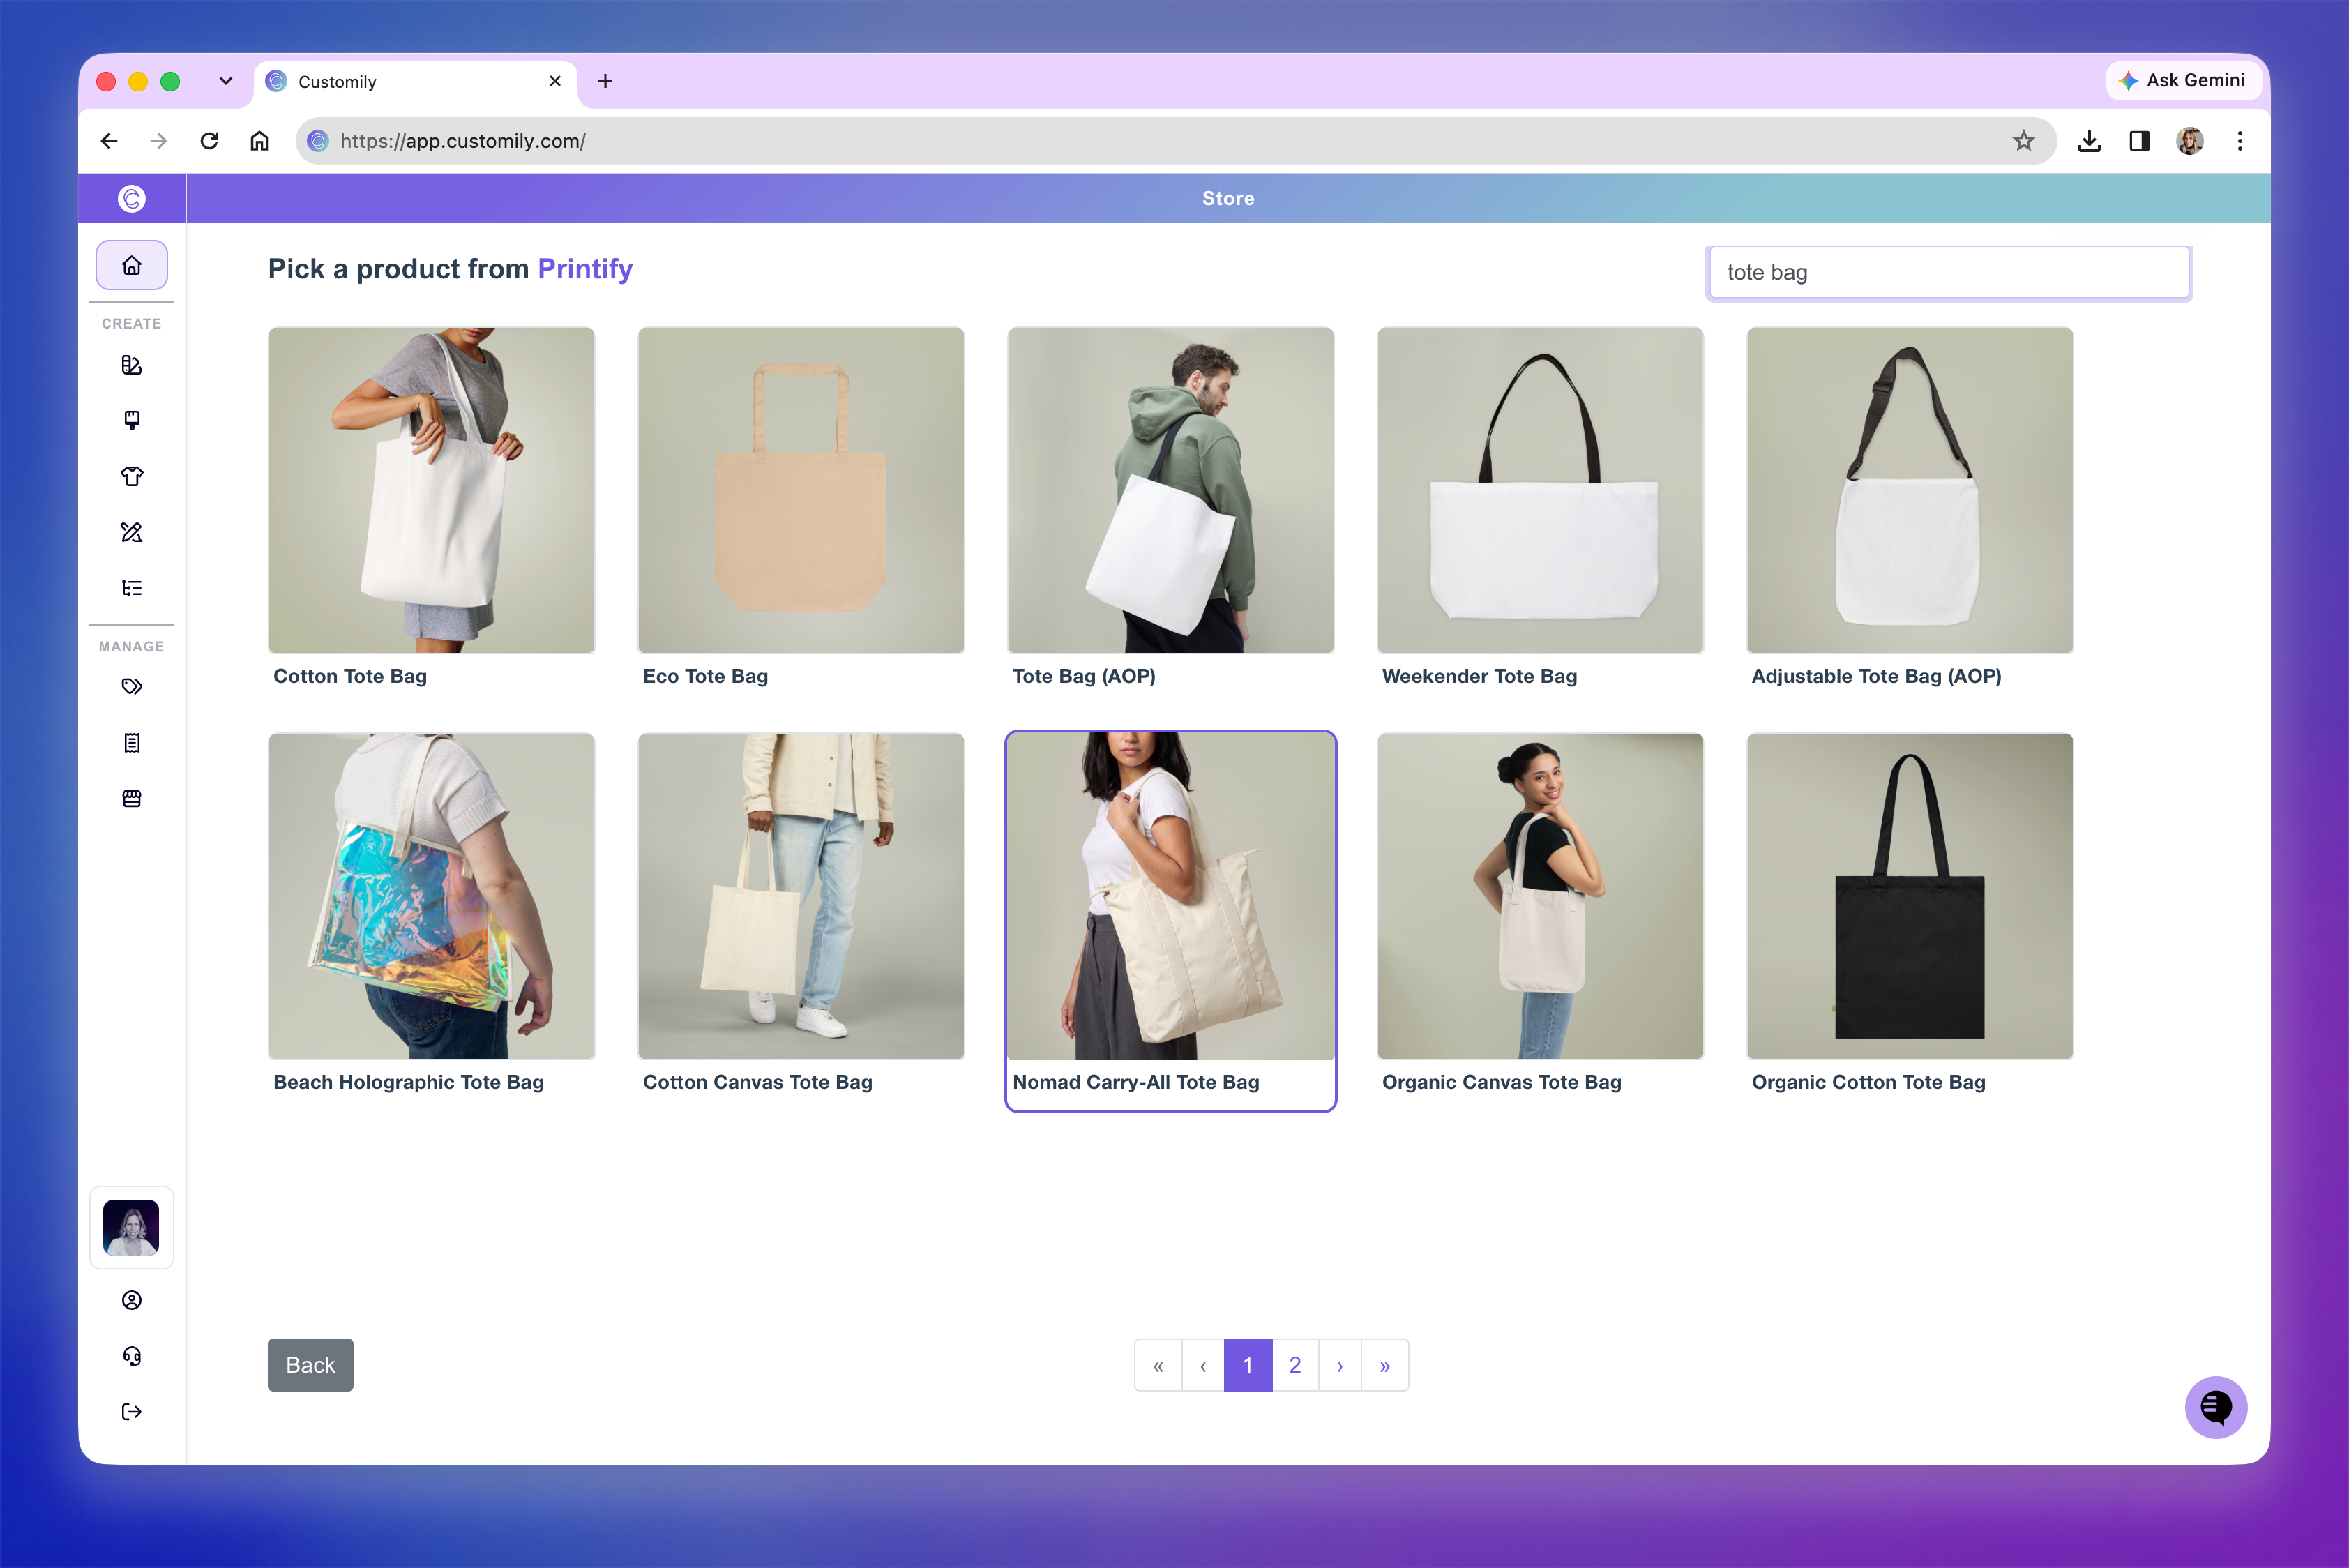Viewport: 2349px width, 1568px height.
Task: Click the tote bag search field
Action: 1949,272
